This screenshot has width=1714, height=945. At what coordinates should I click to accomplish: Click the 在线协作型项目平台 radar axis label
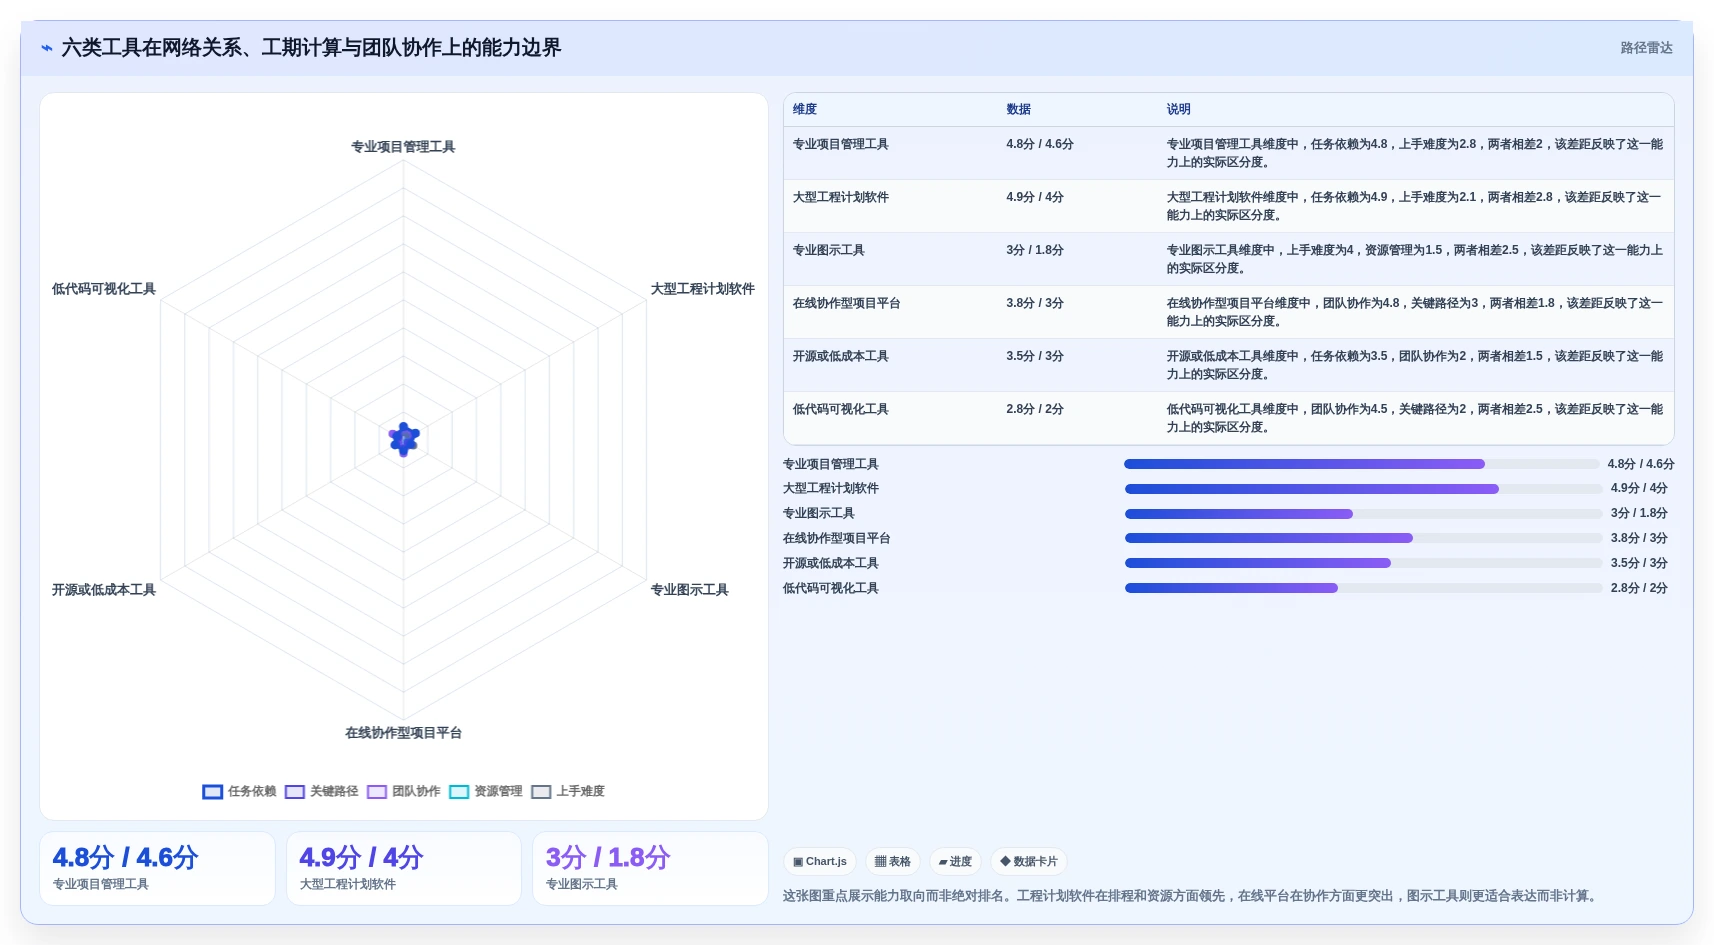404,733
